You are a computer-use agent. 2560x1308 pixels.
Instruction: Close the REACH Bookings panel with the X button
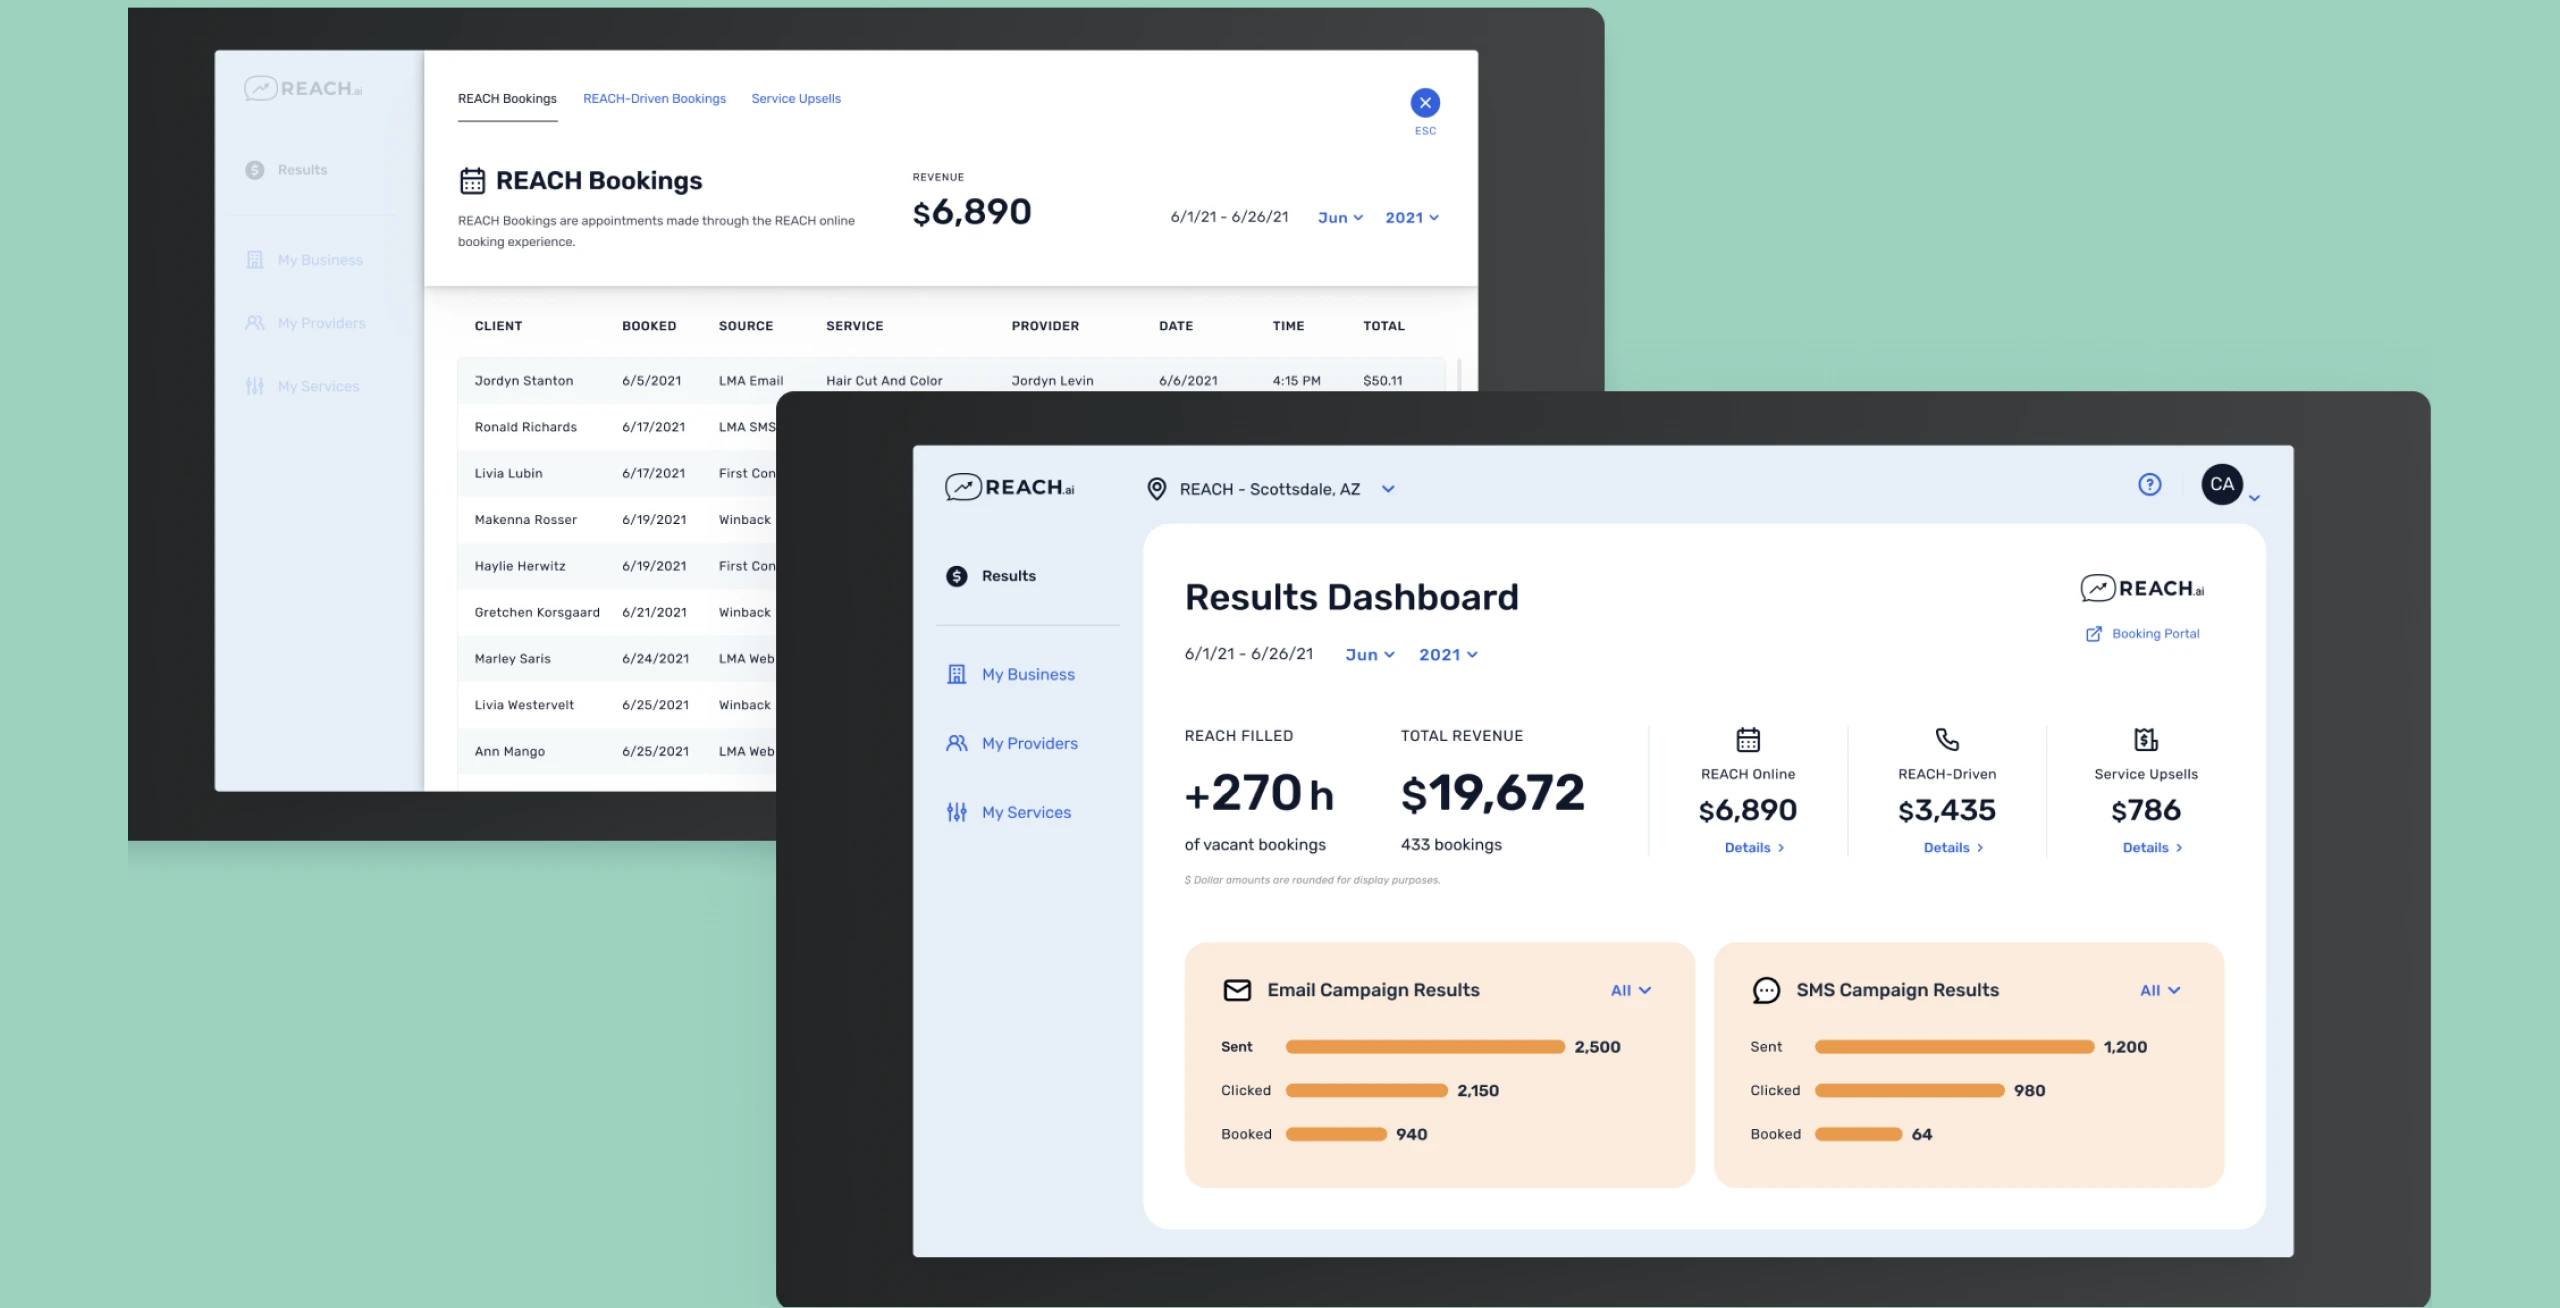[x=1425, y=102]
